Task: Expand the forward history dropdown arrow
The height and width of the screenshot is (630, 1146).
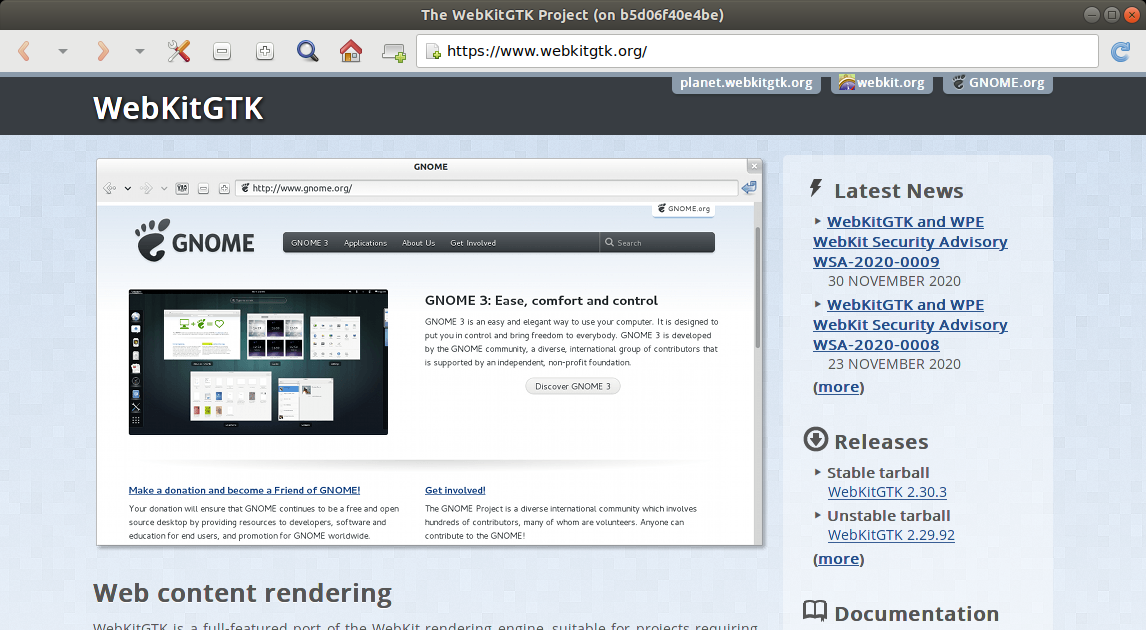Action: (x=138, y=50)
